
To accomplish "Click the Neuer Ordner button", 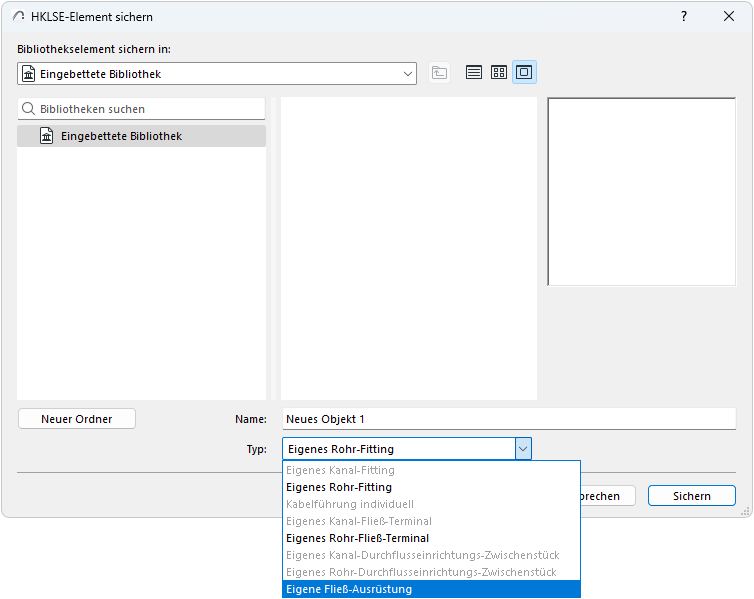I will [x=77, y=419].
